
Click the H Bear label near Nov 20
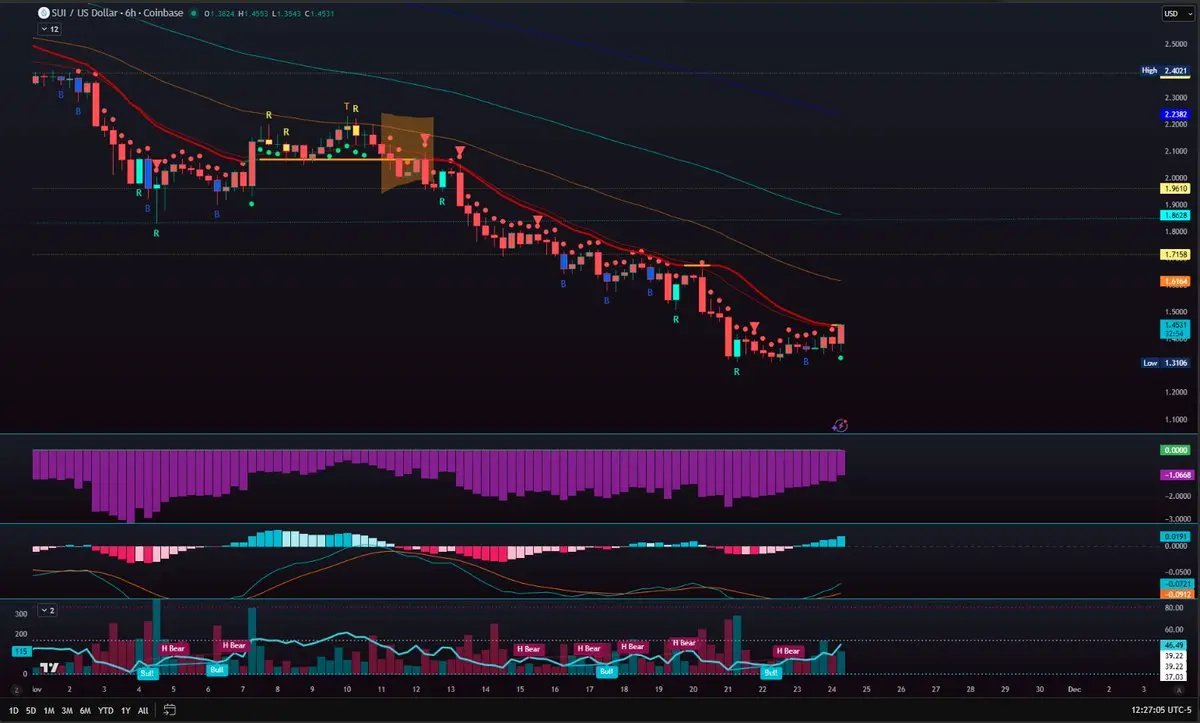click(x=684, y=642)
